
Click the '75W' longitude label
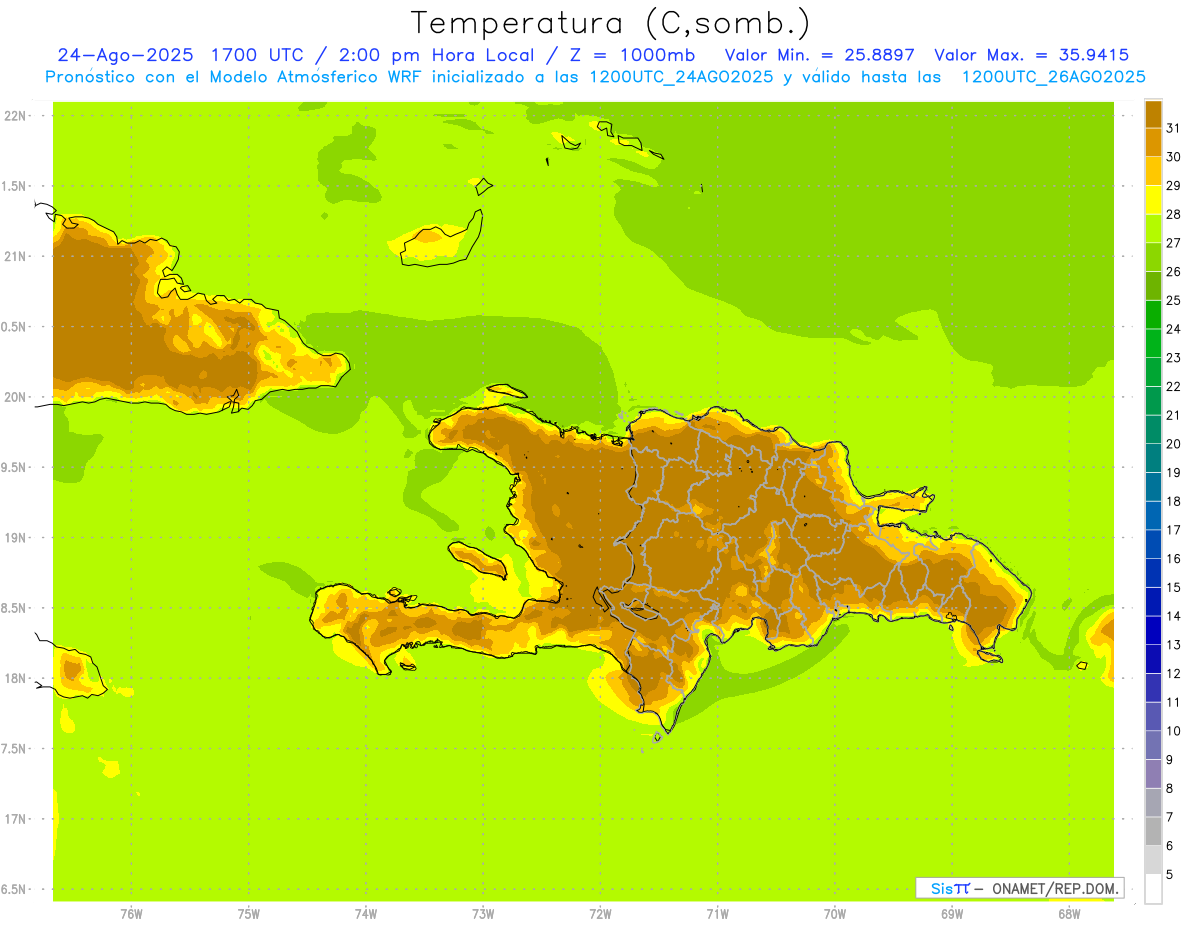click(x=248, y=914)
